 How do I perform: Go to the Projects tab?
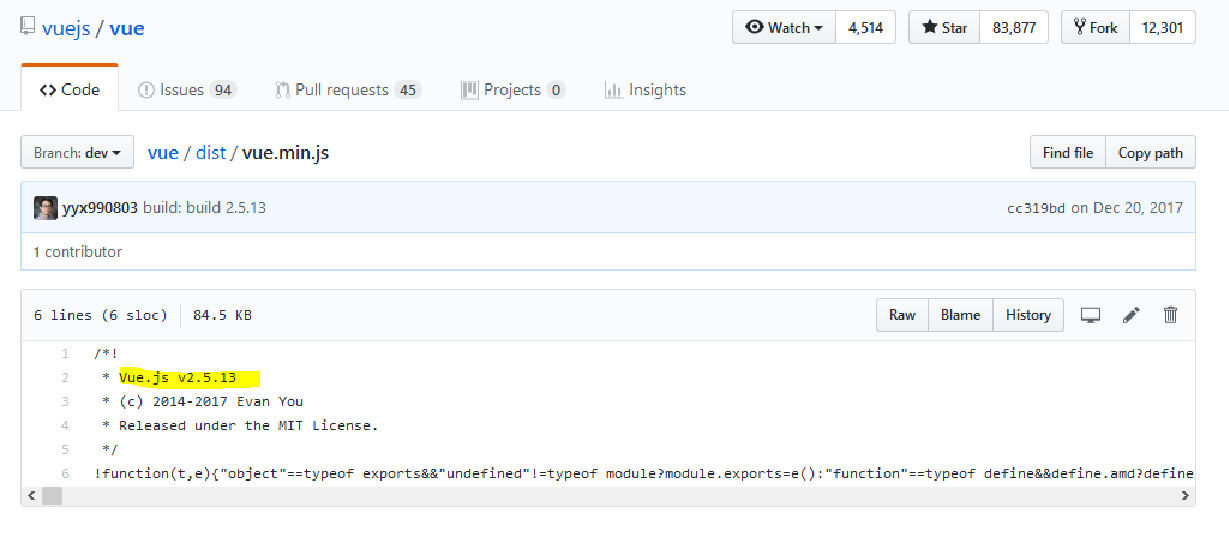(512, 90)
